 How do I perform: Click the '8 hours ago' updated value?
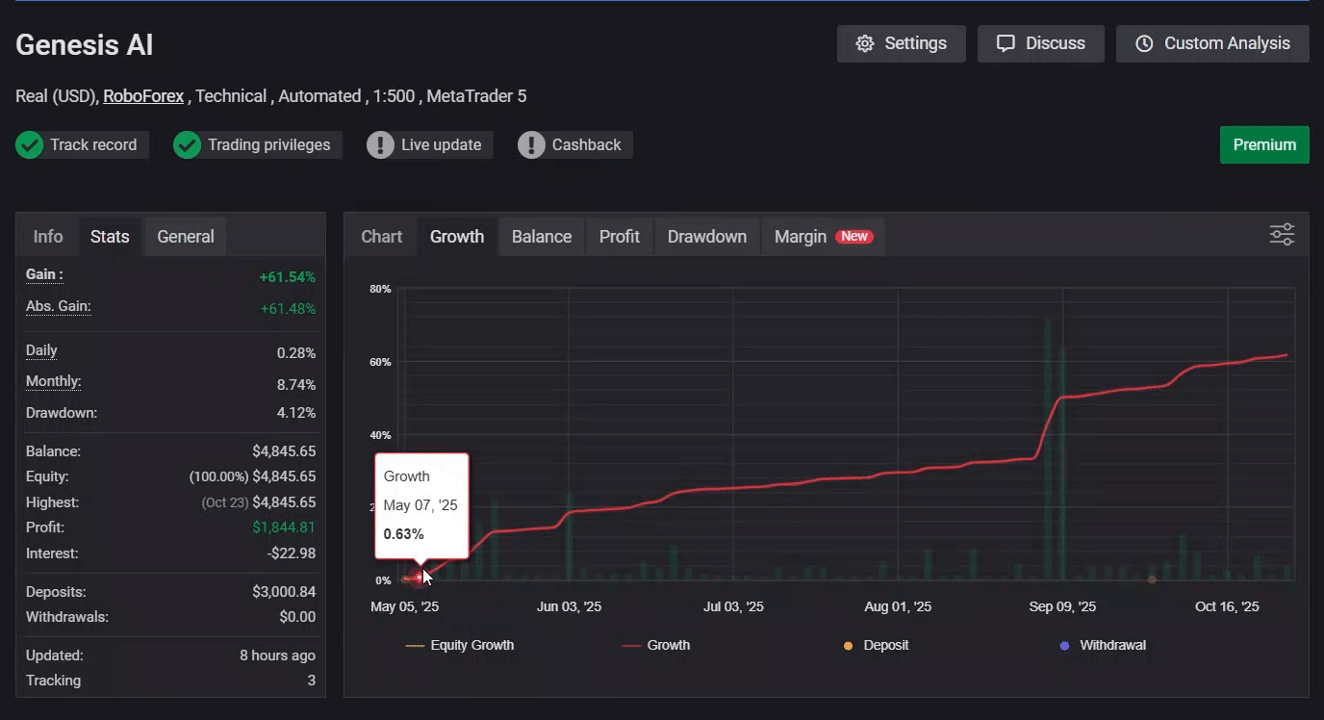click(278, 656)
